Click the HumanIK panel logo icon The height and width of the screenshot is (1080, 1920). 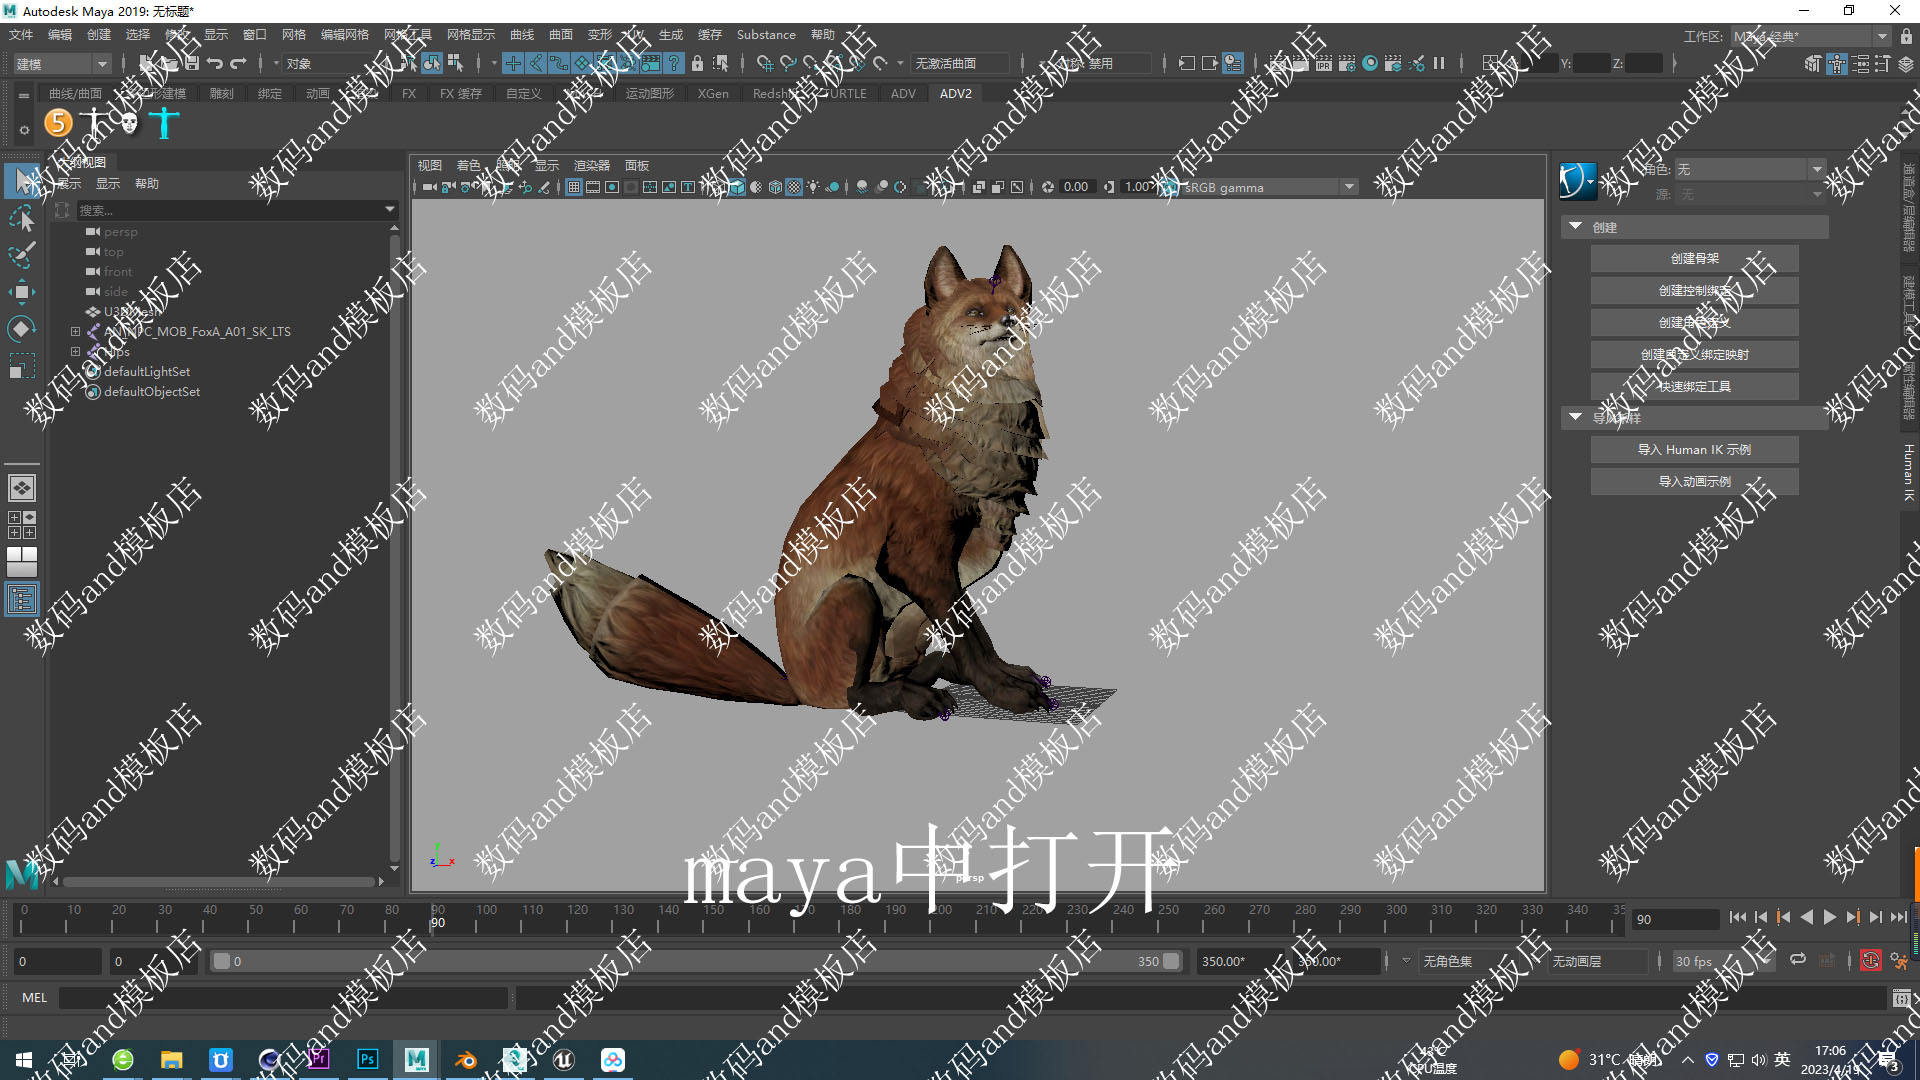[x=1578, y=181]
